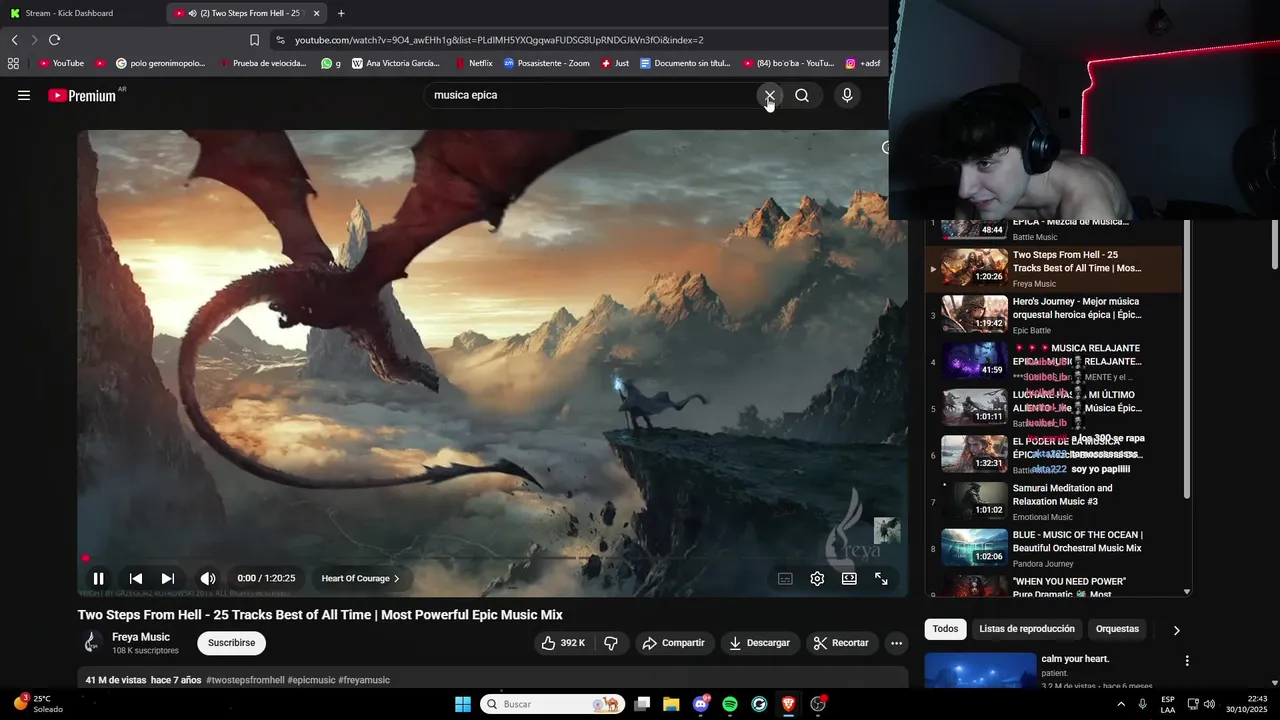
Task: Click the 'musica epica' search field
Action: coord(590,95)
